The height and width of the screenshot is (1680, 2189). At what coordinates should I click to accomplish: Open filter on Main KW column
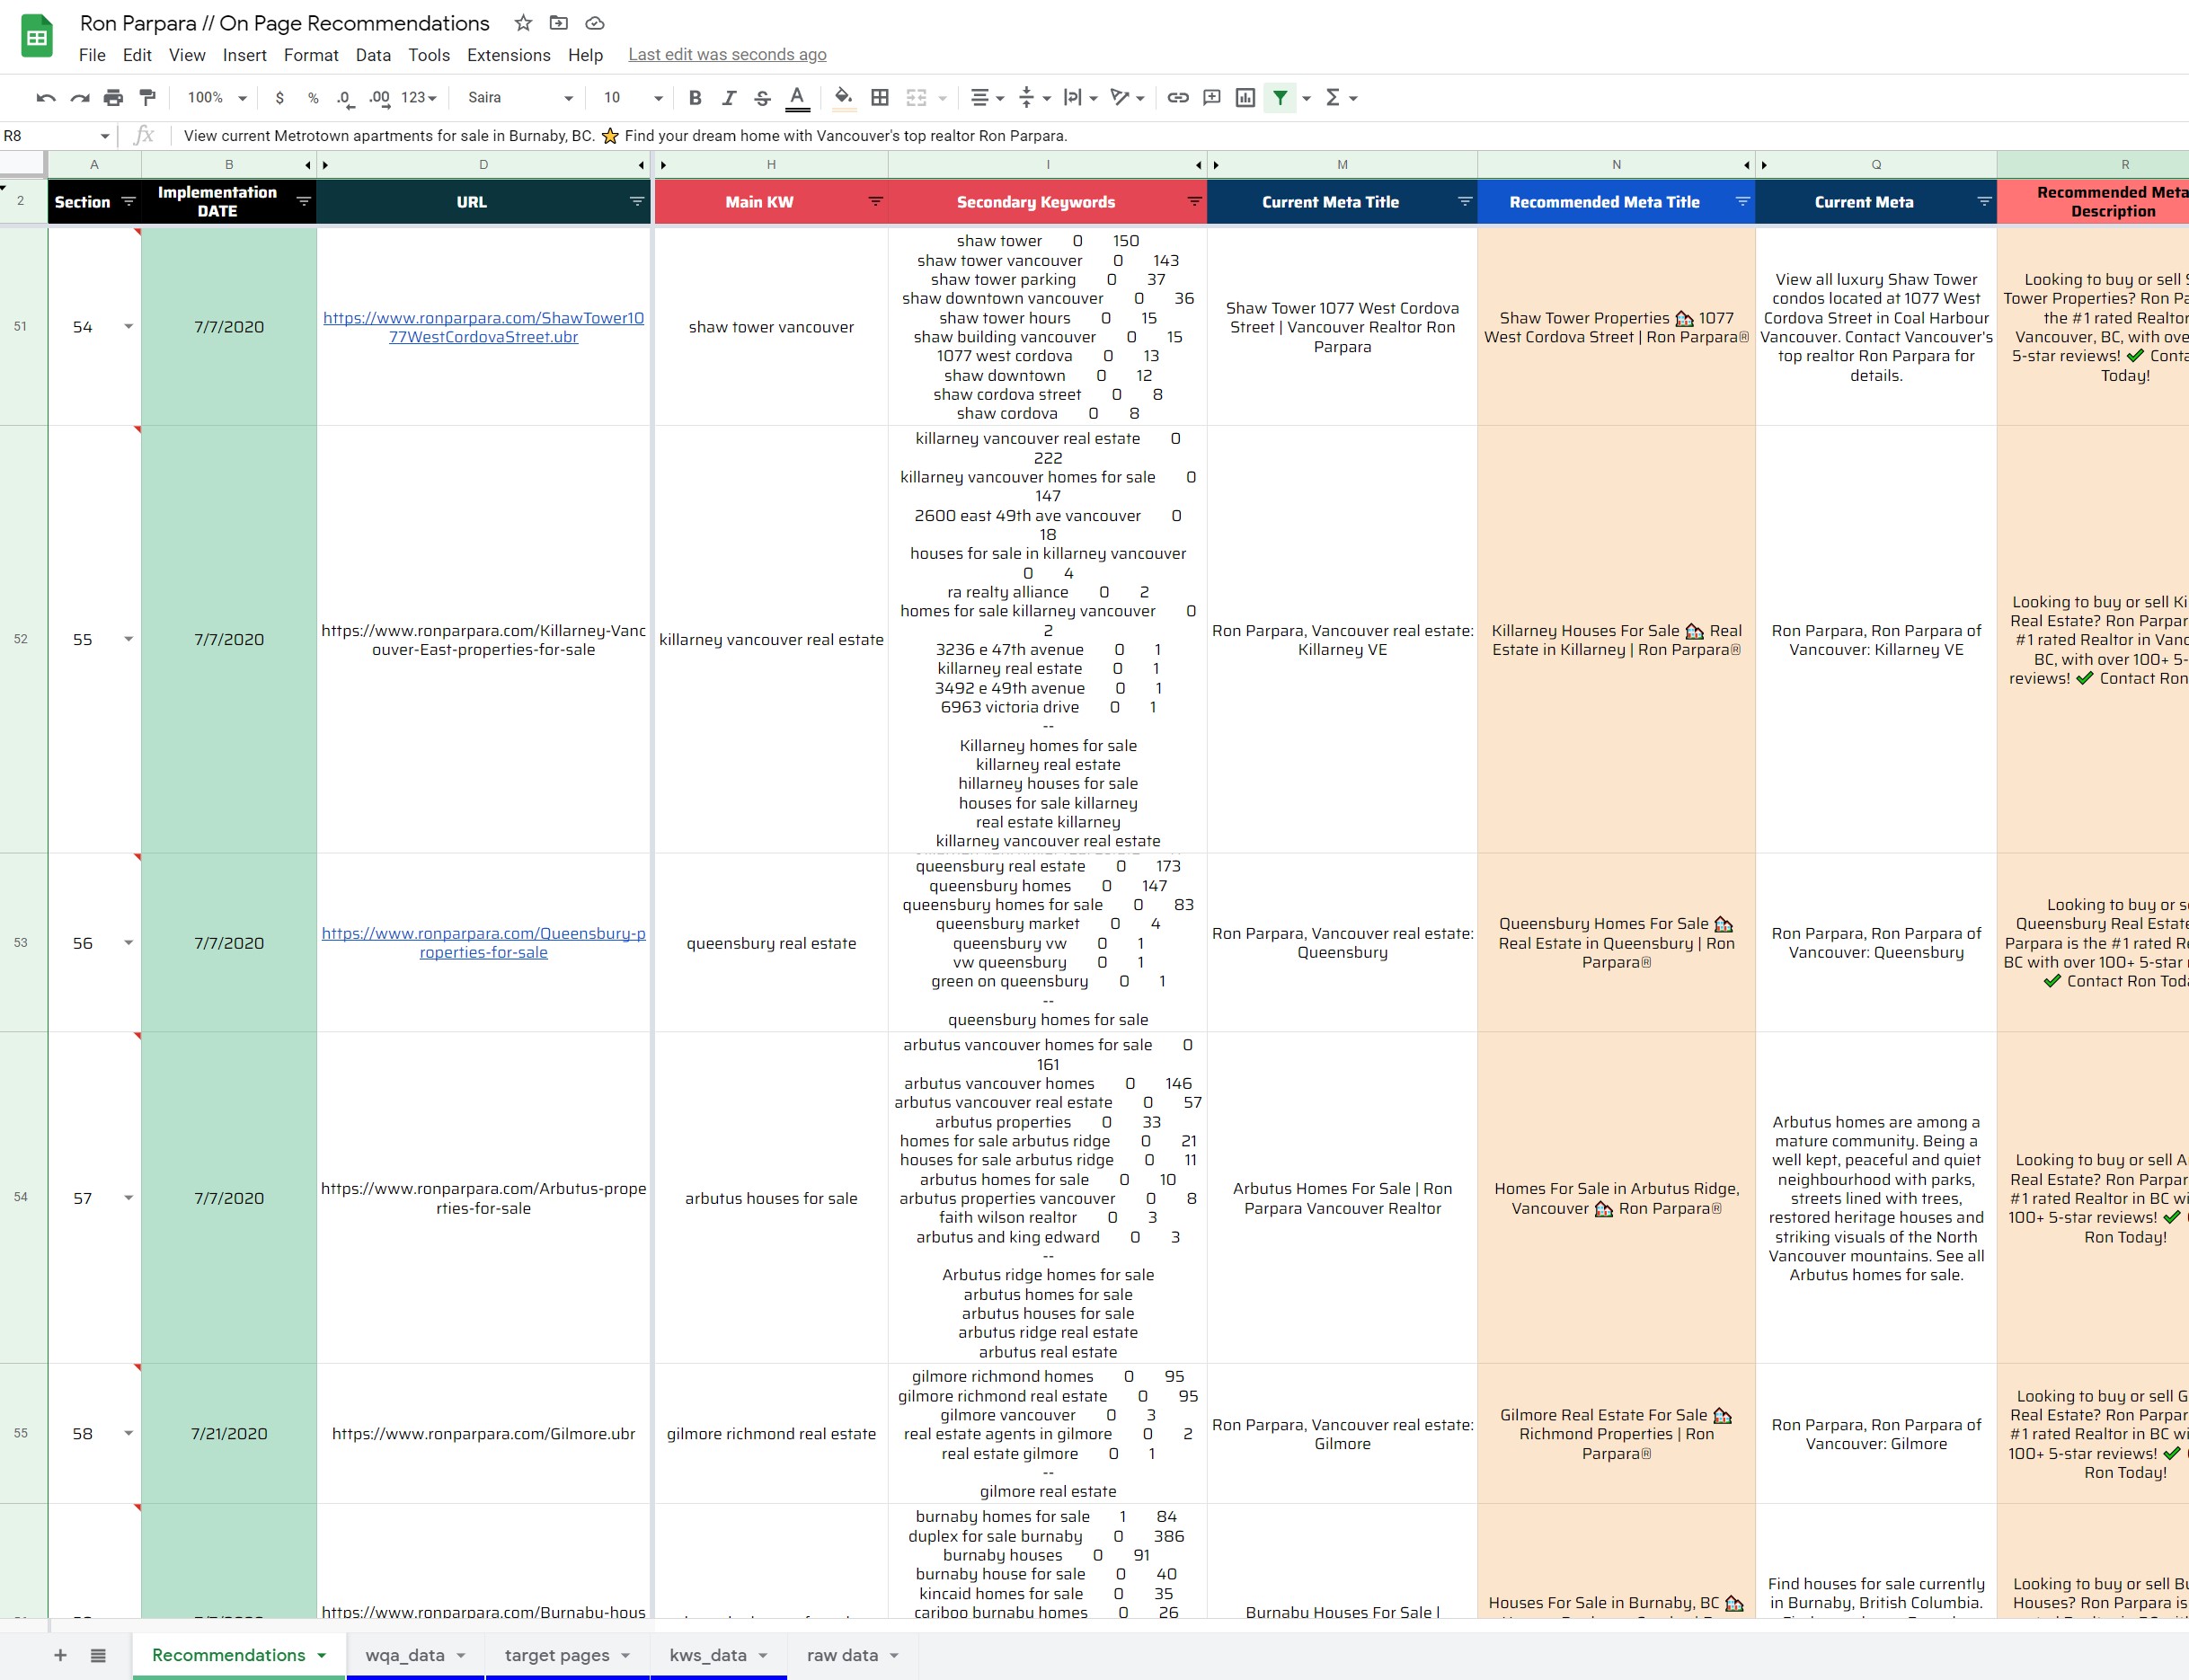875,202
